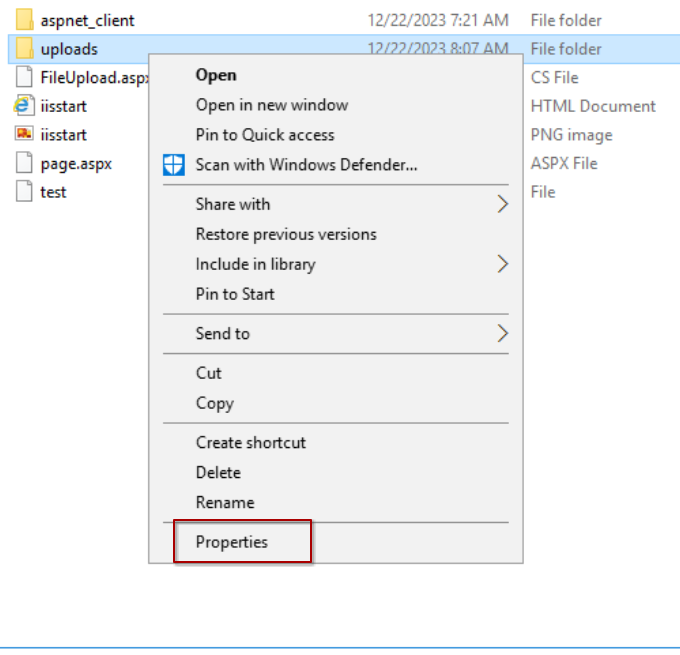Click the page.aspx file icon
The image size is (680, 655).
coord(25,164)
